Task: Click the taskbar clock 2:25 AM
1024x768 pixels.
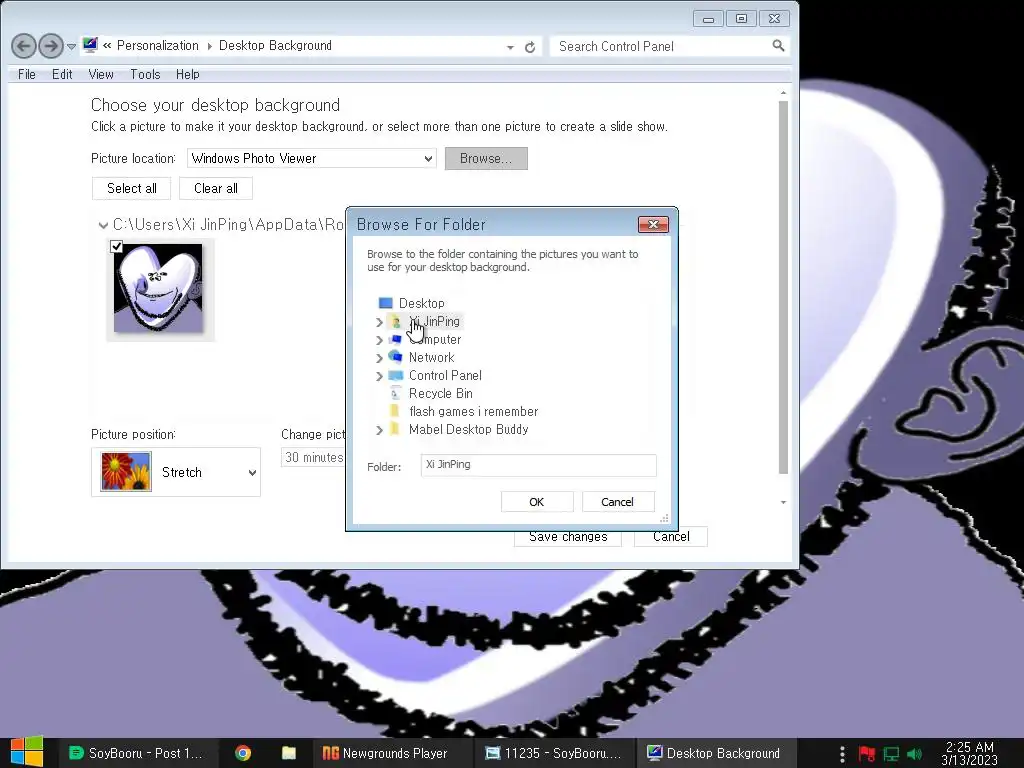Action: click(970, 753)
